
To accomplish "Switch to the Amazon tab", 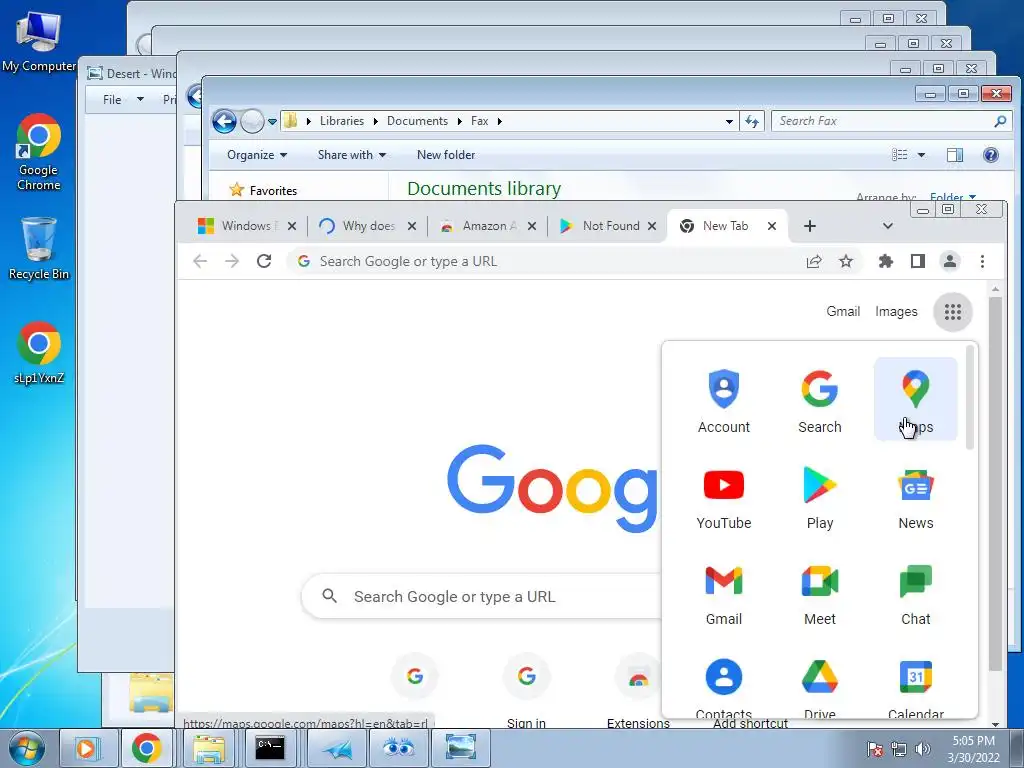I will click(487, 226).
